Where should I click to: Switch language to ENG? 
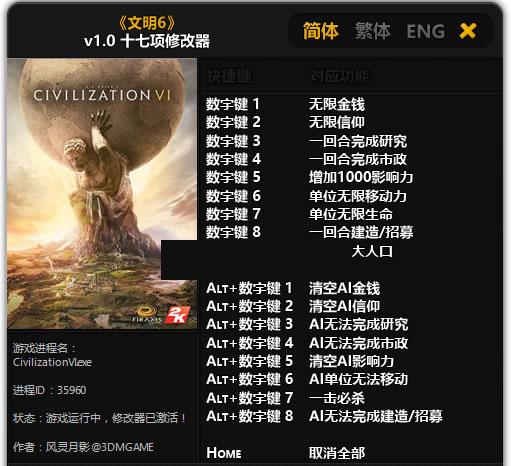click(426, 32)
